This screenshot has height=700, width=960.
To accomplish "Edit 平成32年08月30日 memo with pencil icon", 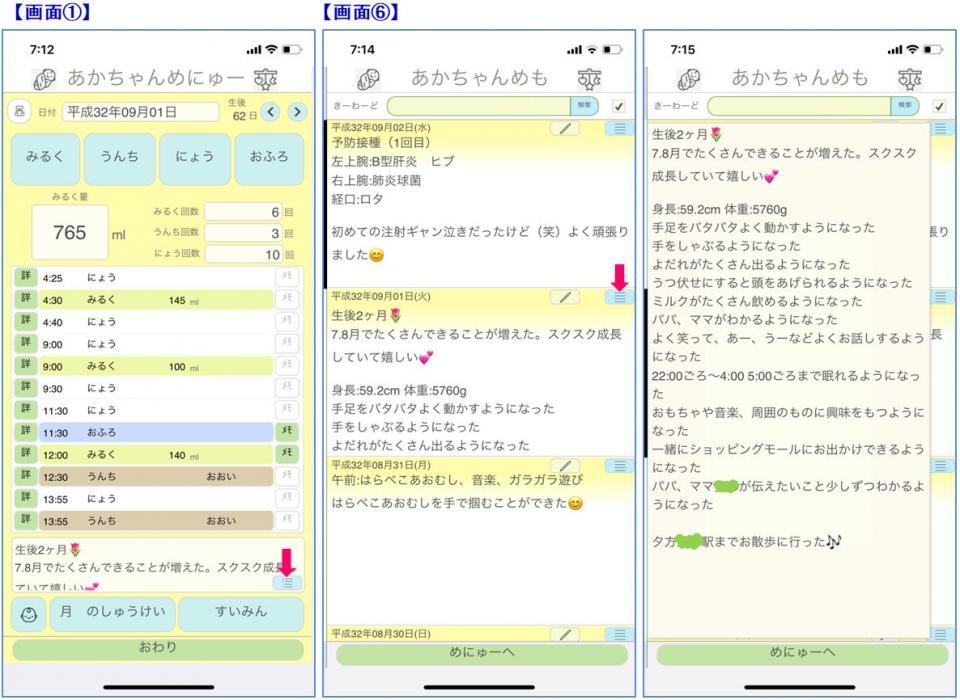I will click(x=564, y=634).
